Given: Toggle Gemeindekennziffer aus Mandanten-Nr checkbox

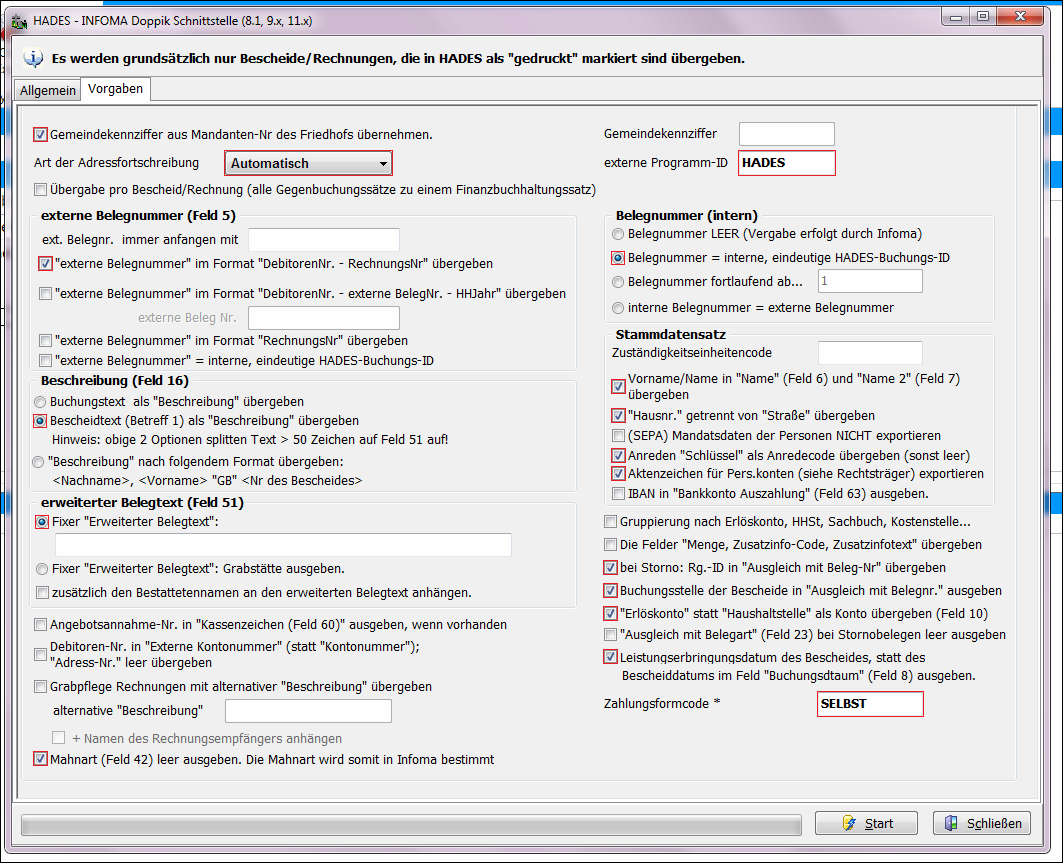Looking at the screenshot, I should click(41, 134).
